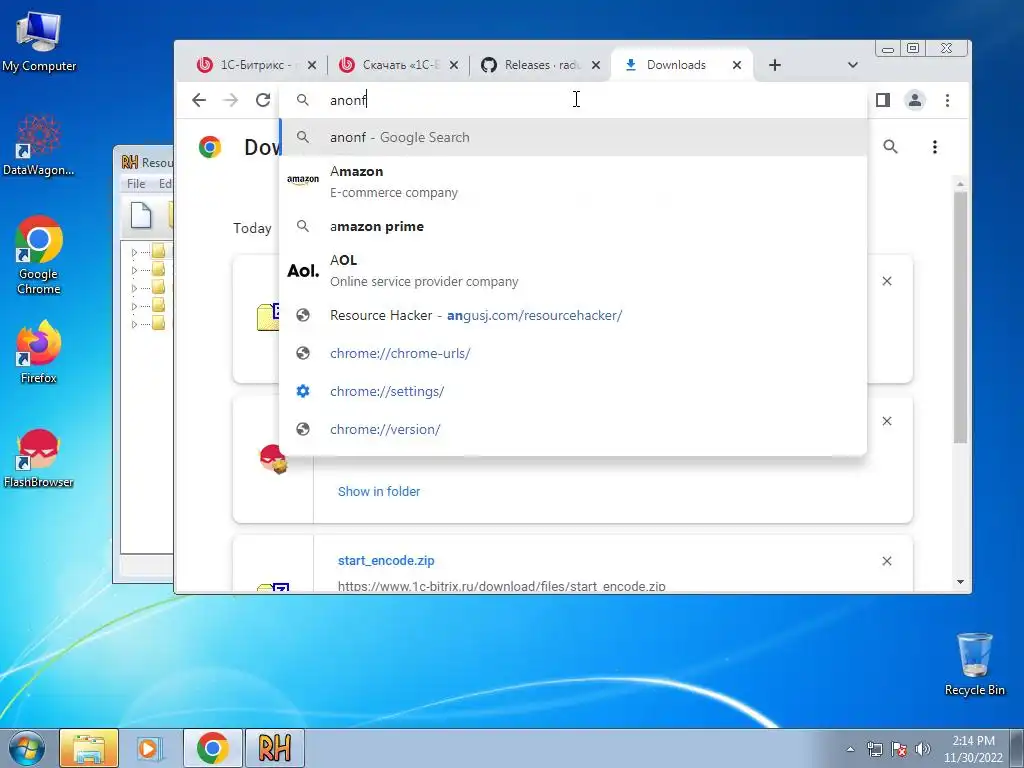Expand the tab search chevron
This screenshot has width=1024, height=768.
coord(852,65)
